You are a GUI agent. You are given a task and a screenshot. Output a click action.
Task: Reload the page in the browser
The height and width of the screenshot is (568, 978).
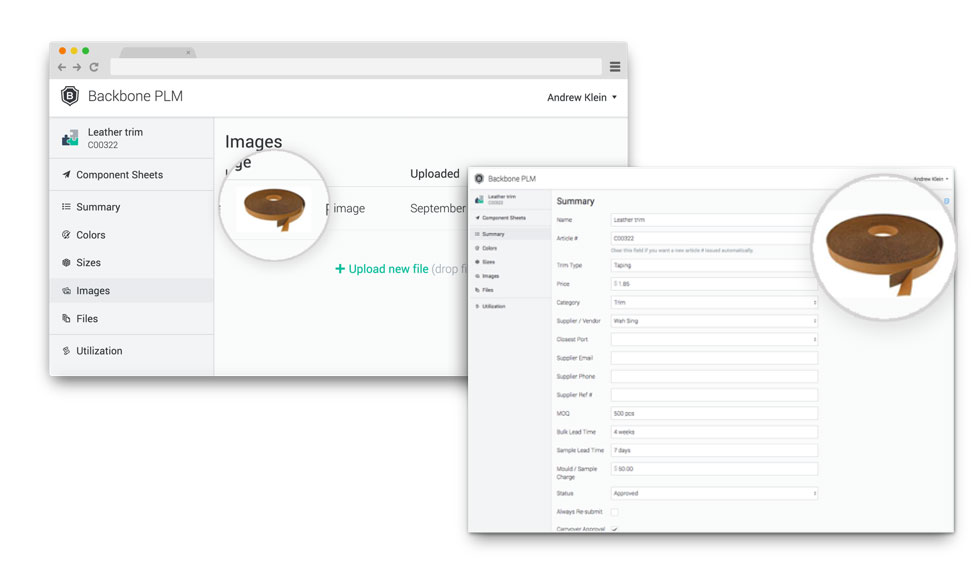(x=94, y=67)
